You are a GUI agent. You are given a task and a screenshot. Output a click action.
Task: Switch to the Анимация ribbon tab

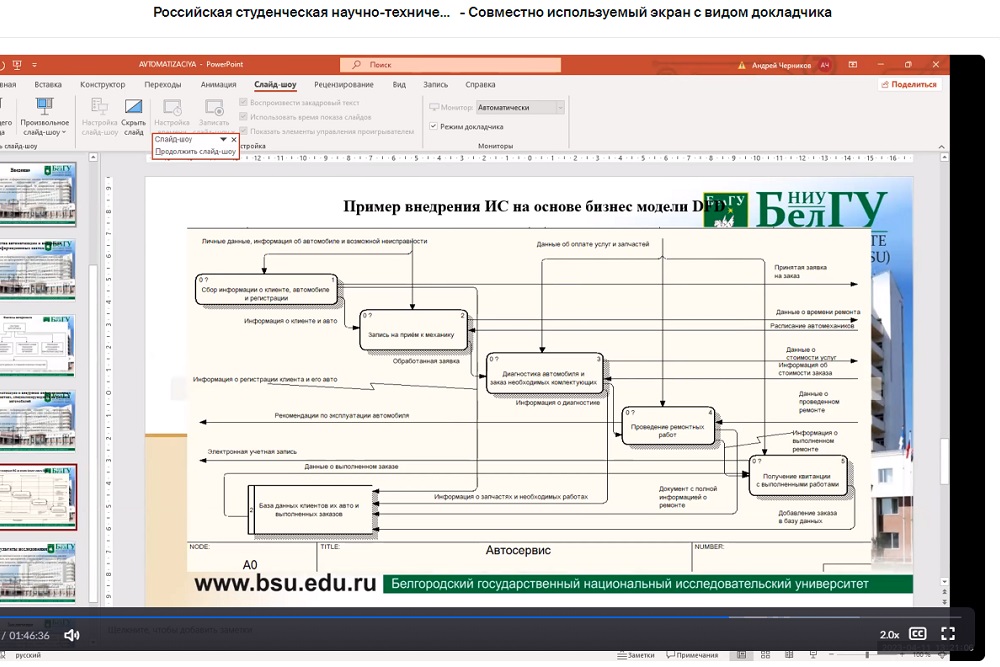click(218, 85)
